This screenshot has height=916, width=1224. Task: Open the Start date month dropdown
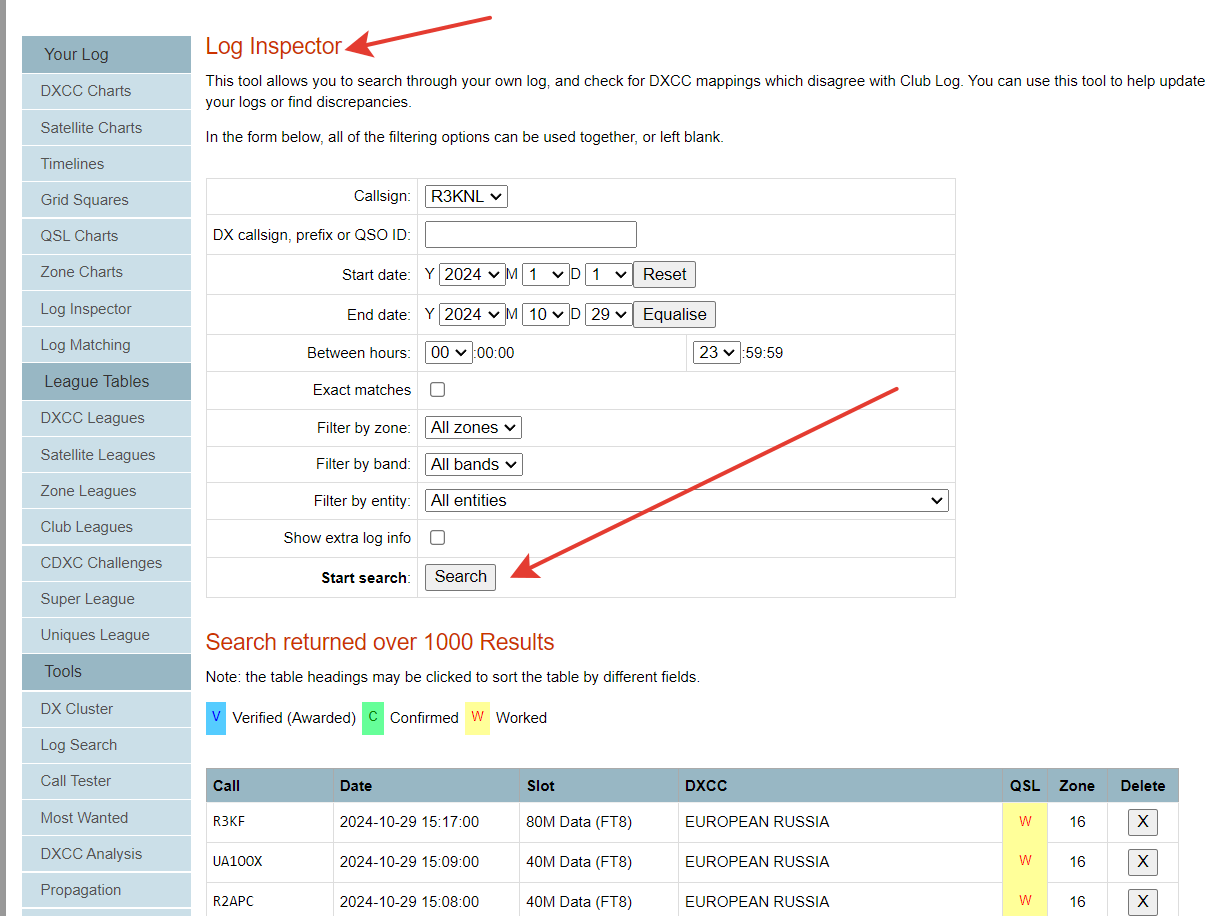click(x=545, y=274)
